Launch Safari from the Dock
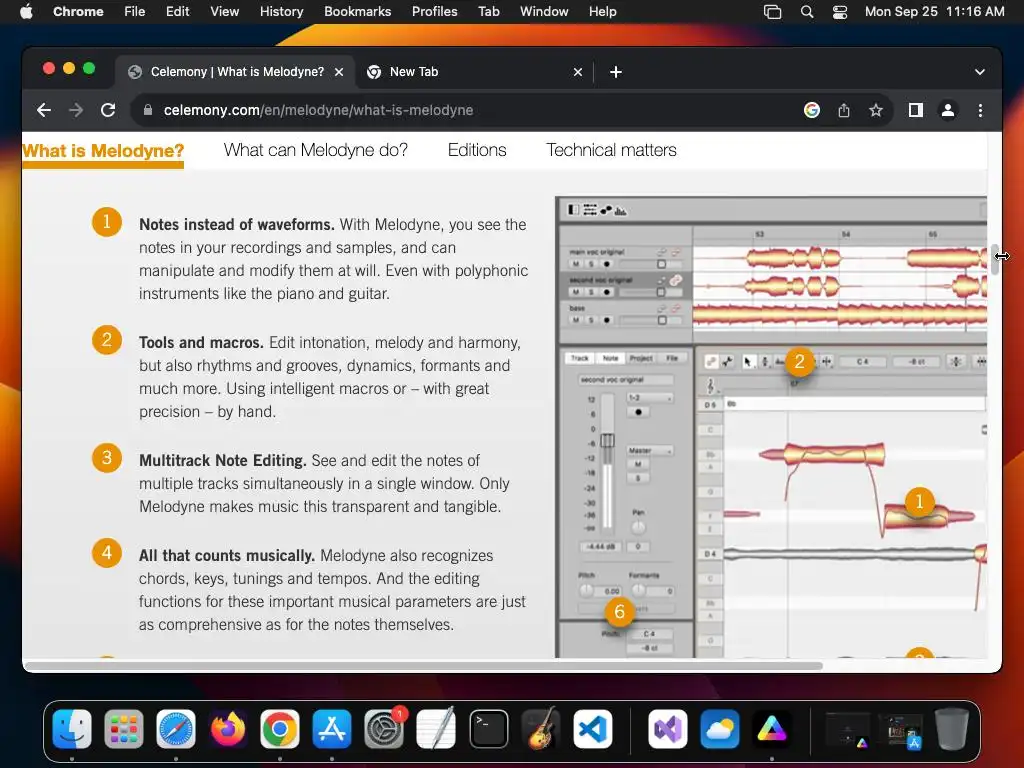 (x=176, y=729)
